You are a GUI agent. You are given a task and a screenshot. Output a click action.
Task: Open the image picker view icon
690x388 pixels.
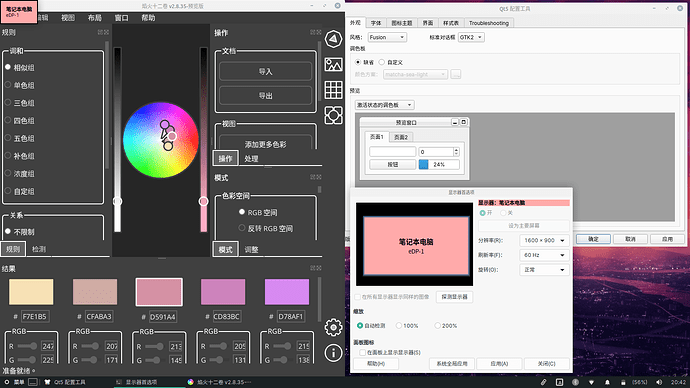pyautogui.click(x=333, y=65)
